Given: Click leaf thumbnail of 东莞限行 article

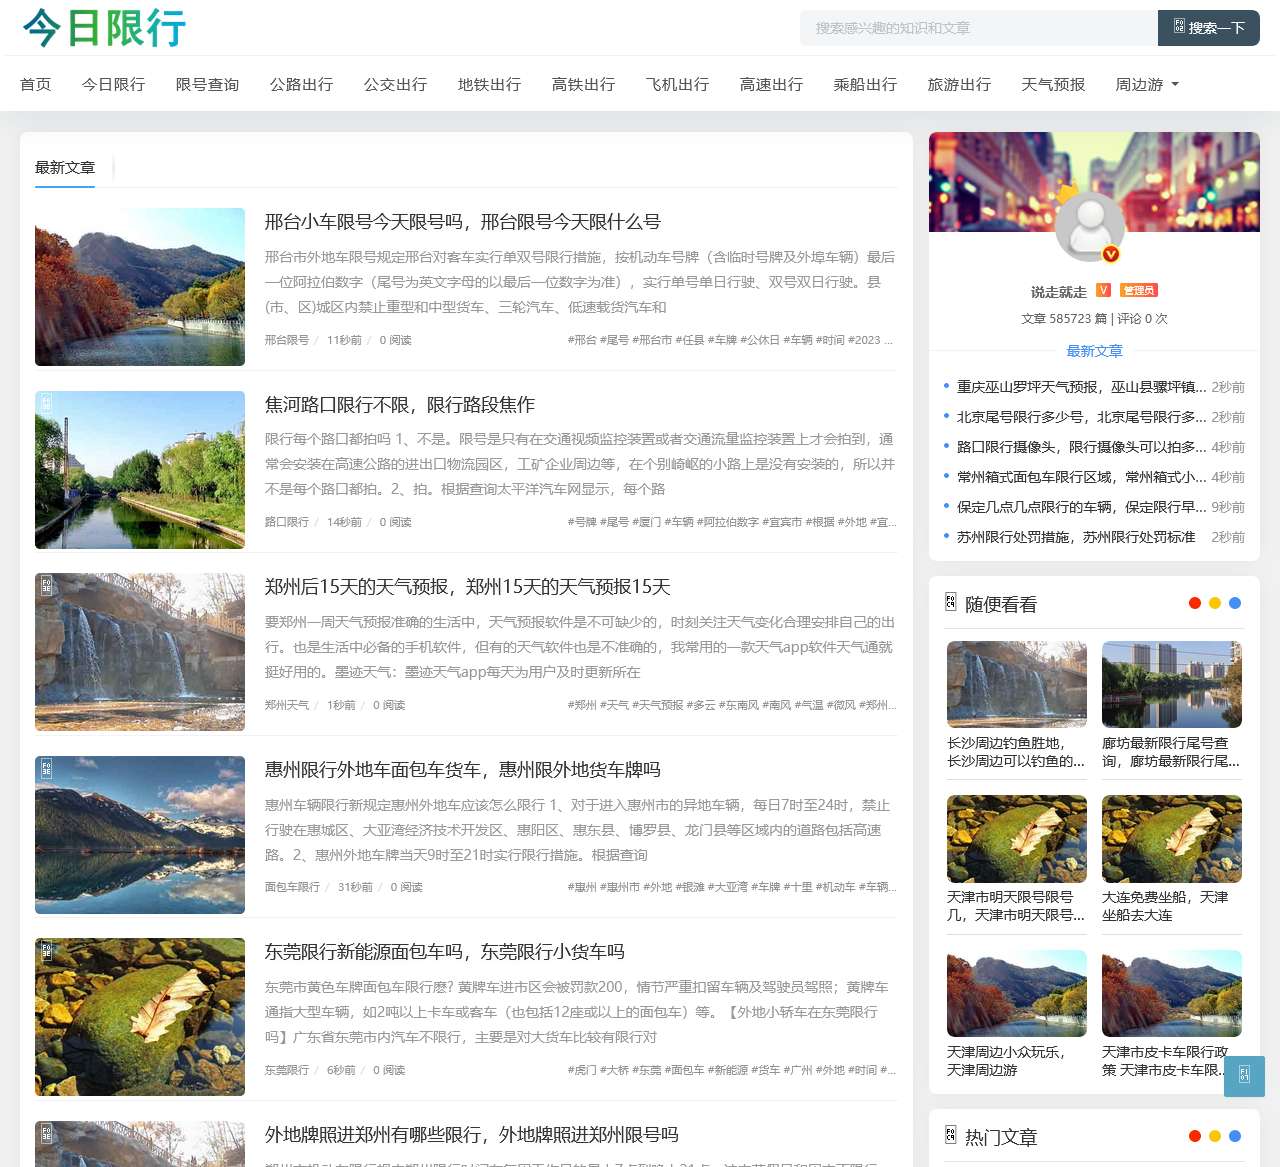Looking at the screenshot, I should click(140, 1017).
